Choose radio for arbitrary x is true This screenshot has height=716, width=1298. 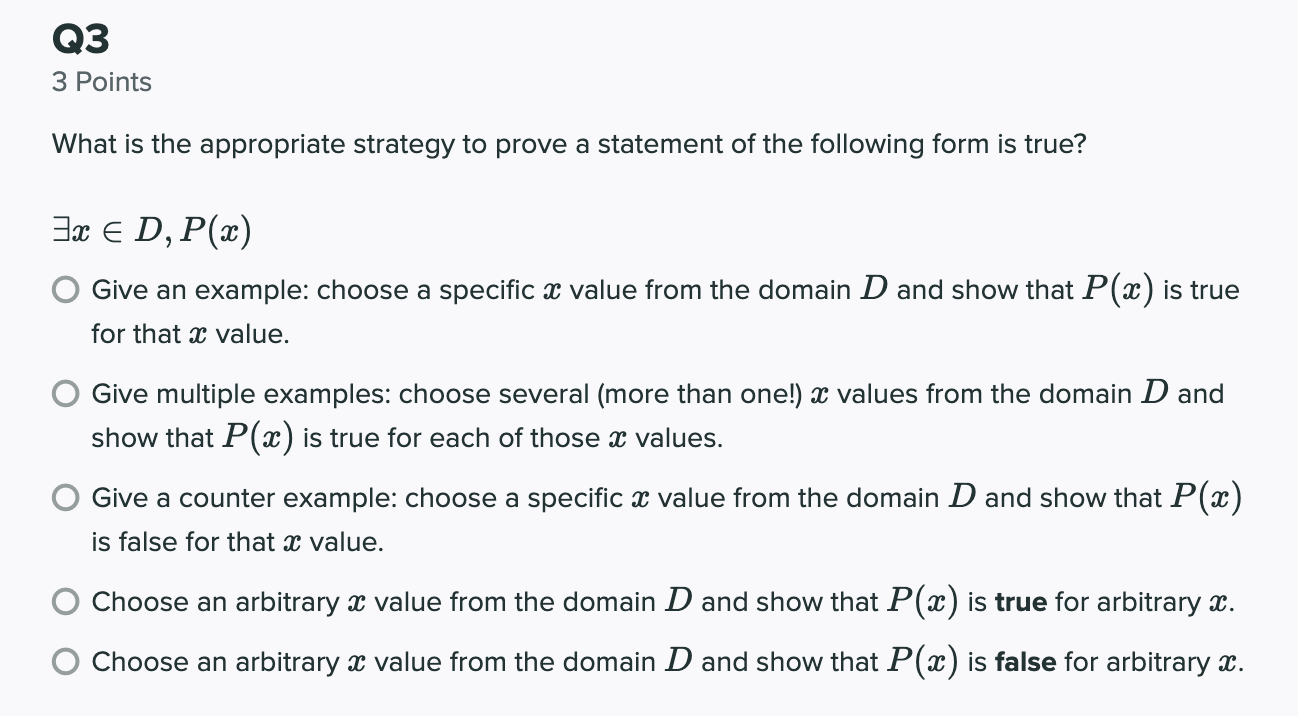[67, 603]
